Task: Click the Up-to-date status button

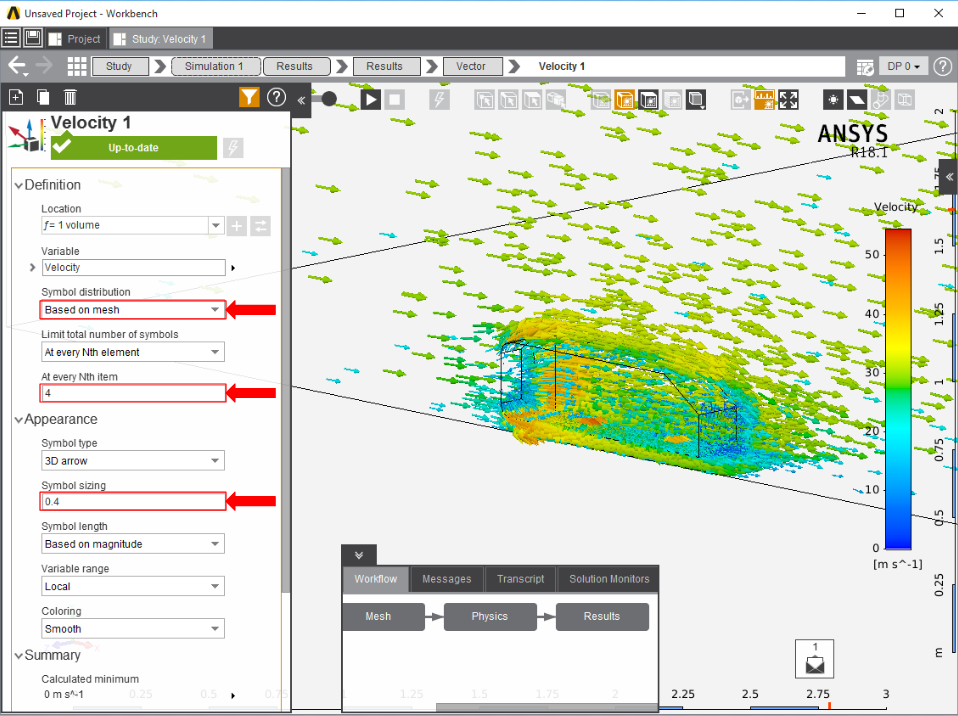Action: pyautogui.click(x=134, y=148)
